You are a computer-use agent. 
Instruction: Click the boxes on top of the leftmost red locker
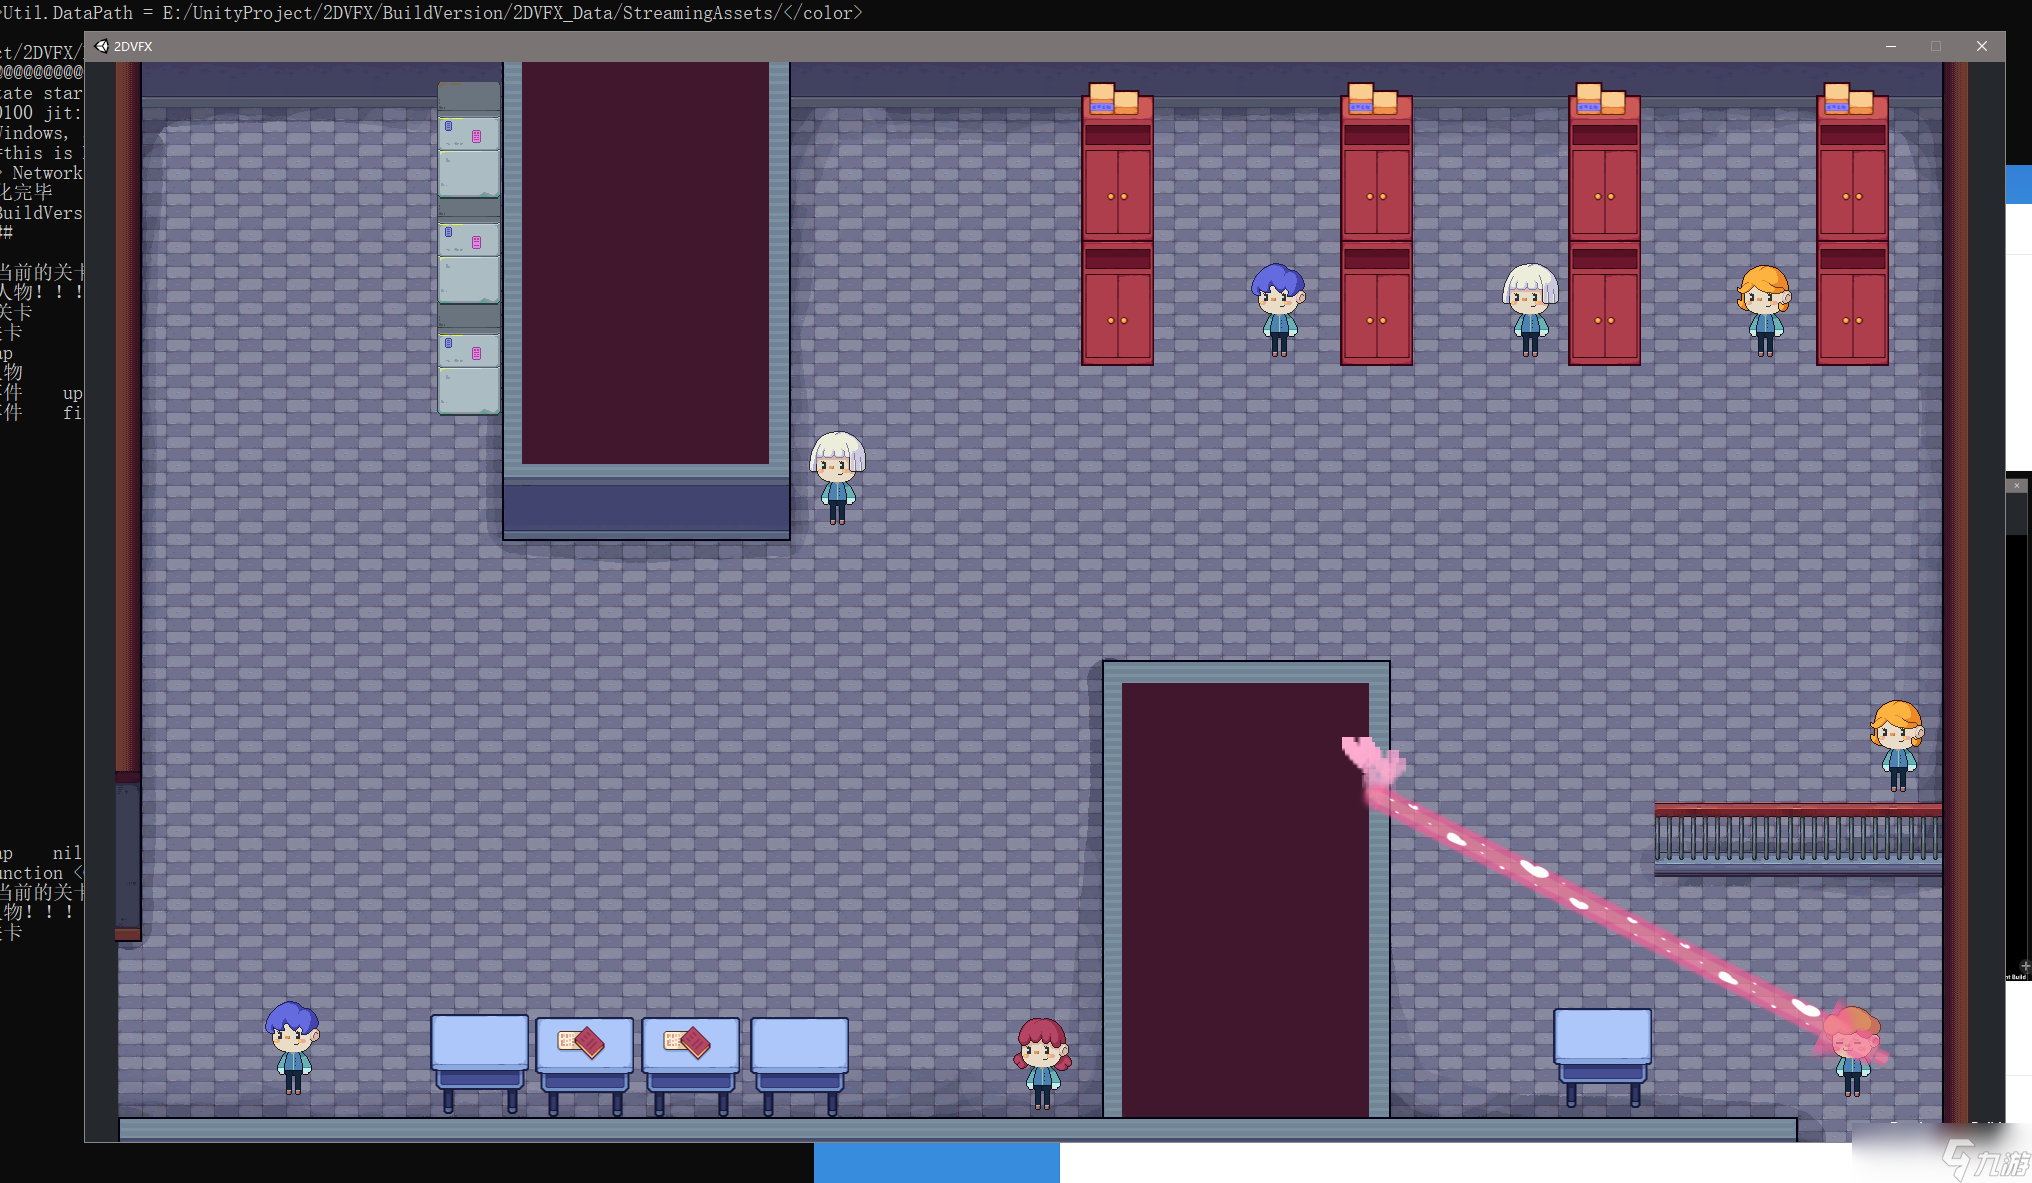(1114, 98)
